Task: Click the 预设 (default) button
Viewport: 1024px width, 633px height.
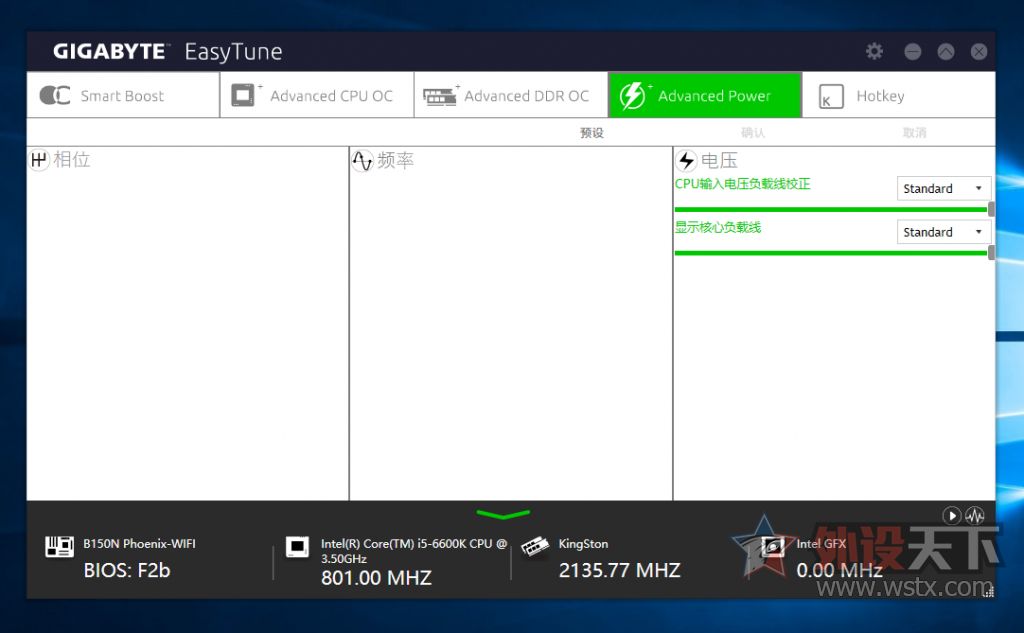Action: tap(592, 133)
